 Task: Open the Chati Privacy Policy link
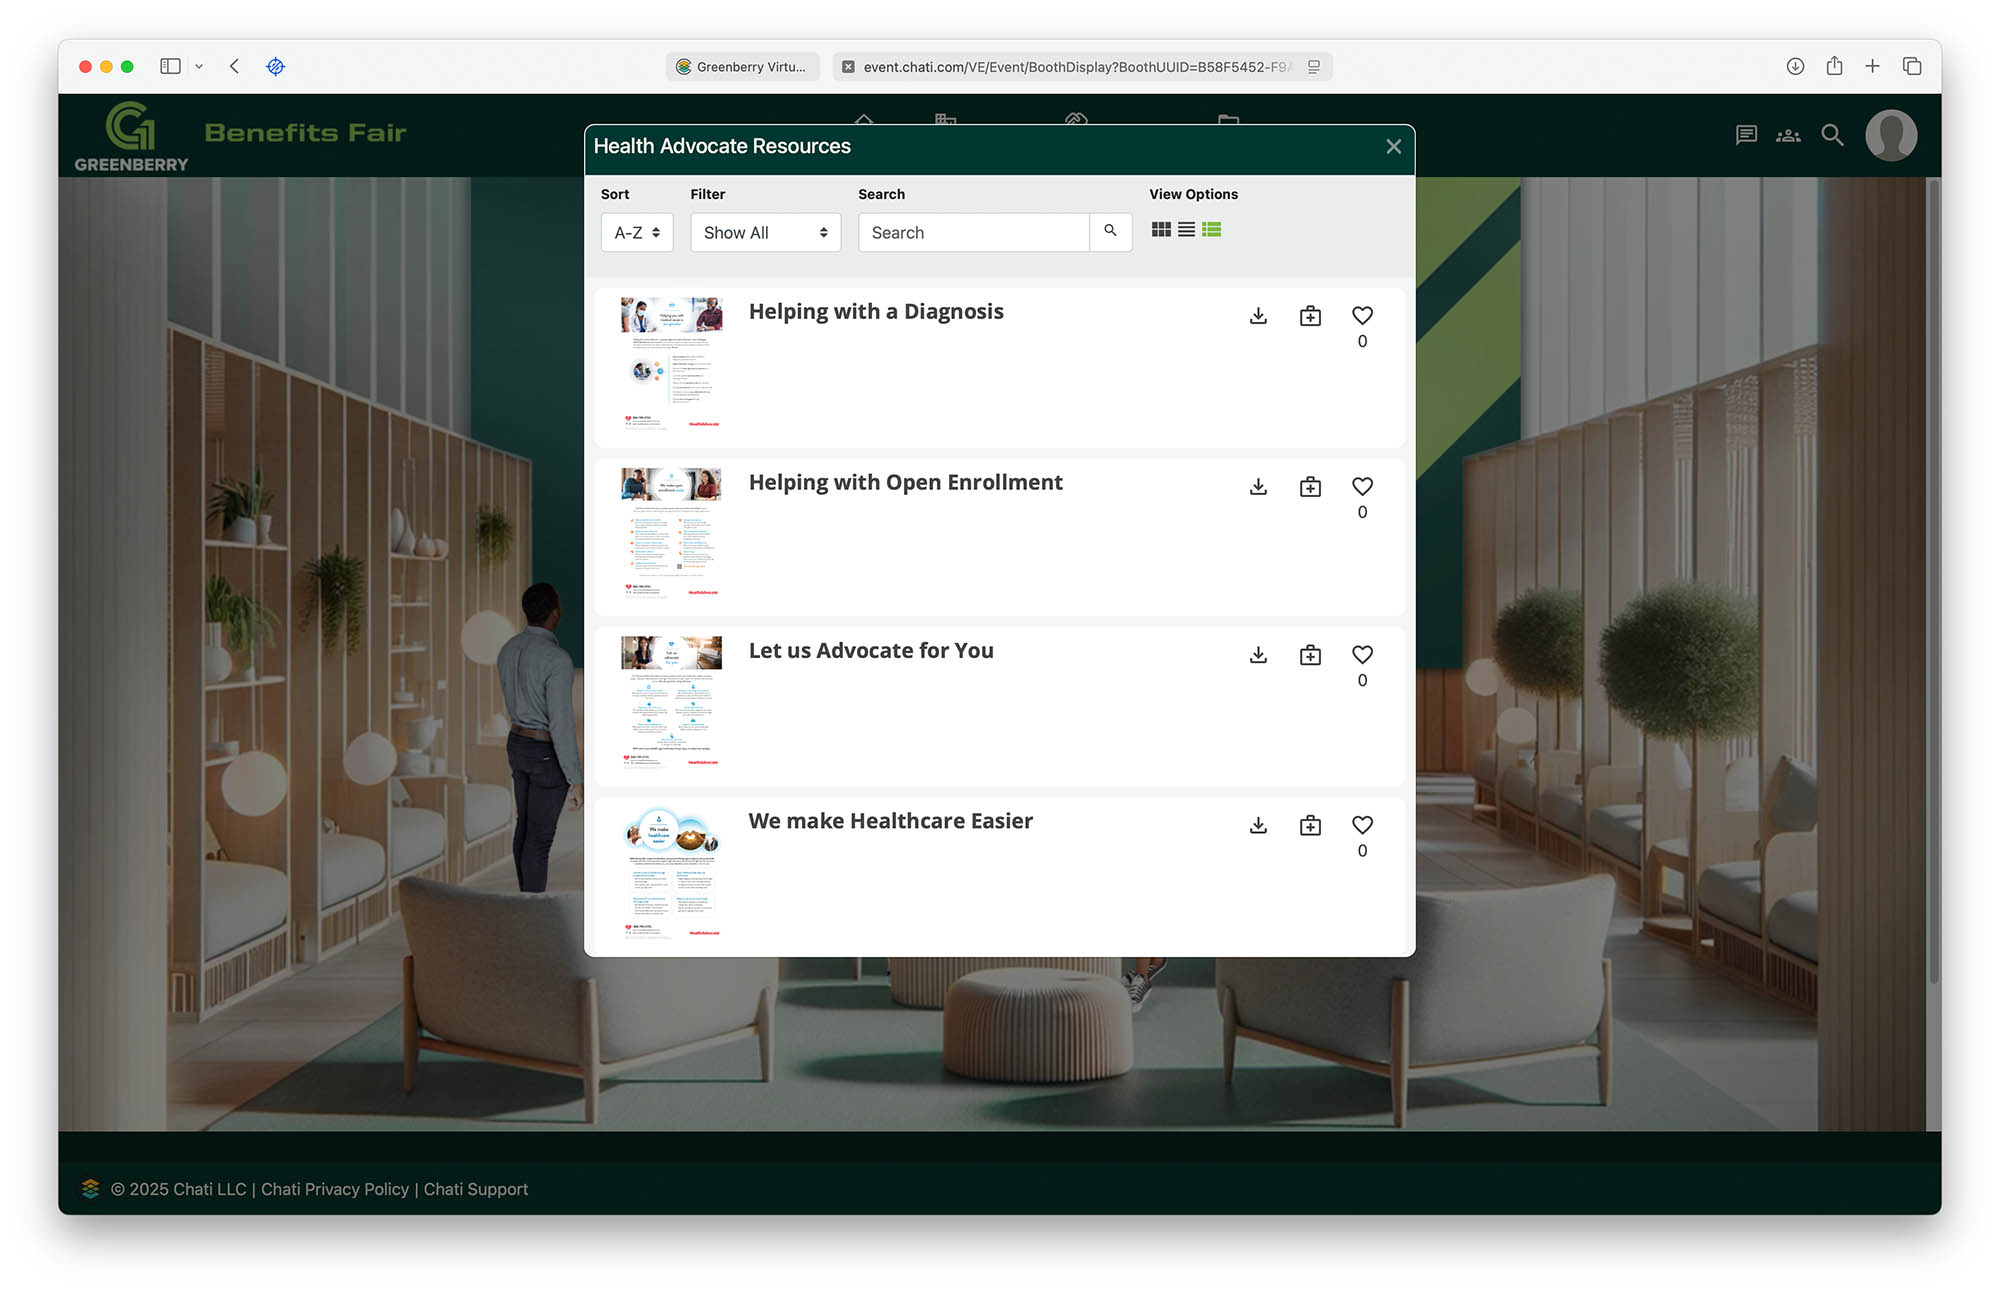335,1189
